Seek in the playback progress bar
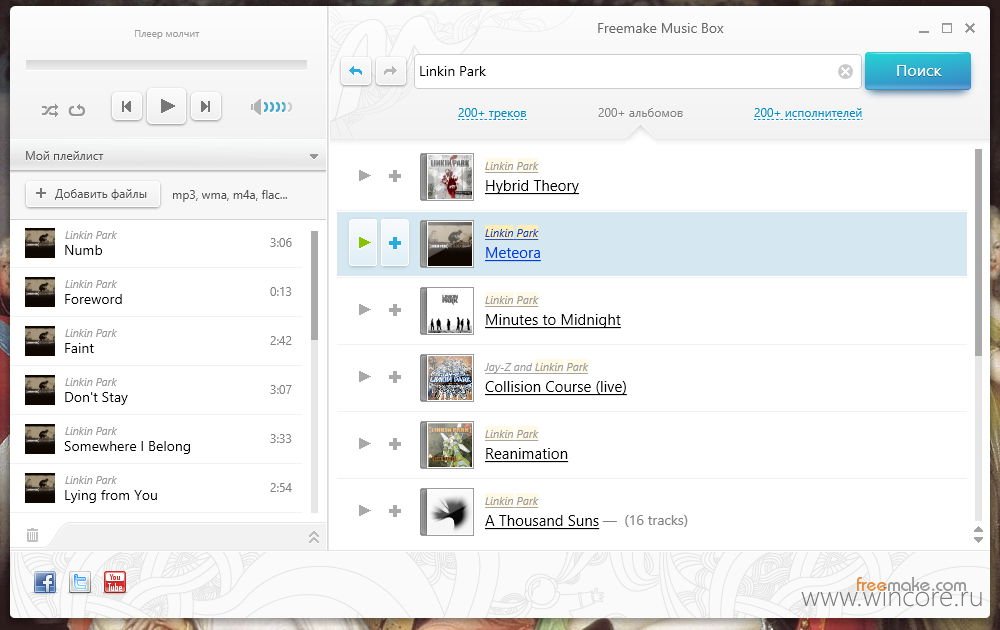 click(166, 64)
